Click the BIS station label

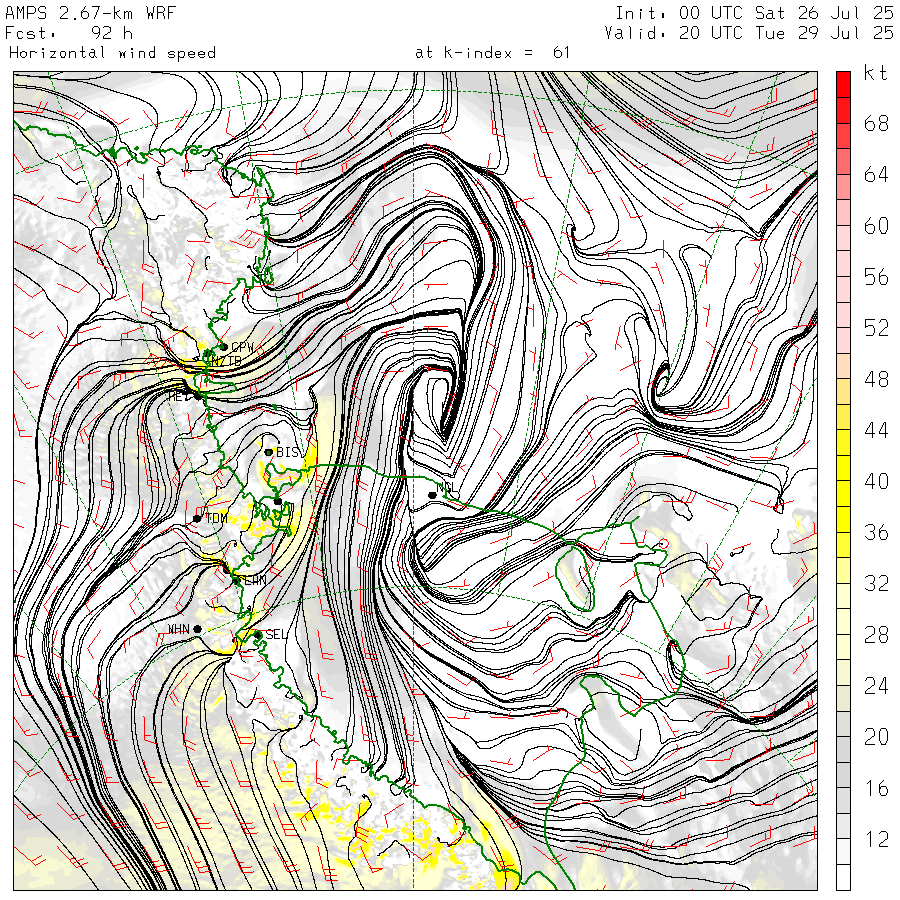click(288, 452)
